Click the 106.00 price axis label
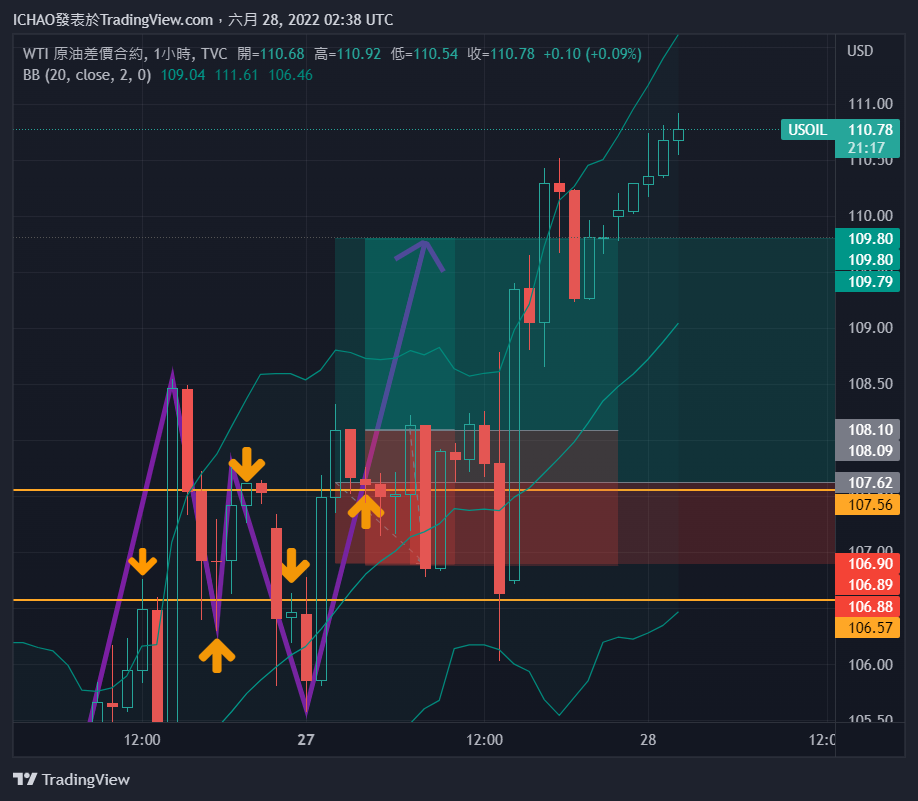 coord(870,665)
